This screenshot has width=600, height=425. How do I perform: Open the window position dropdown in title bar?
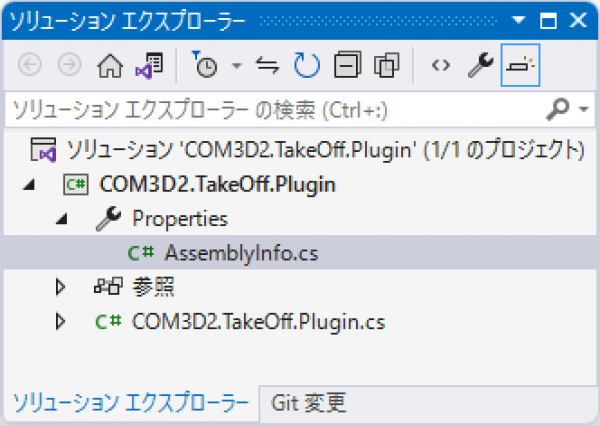click(x=519, y=20)
